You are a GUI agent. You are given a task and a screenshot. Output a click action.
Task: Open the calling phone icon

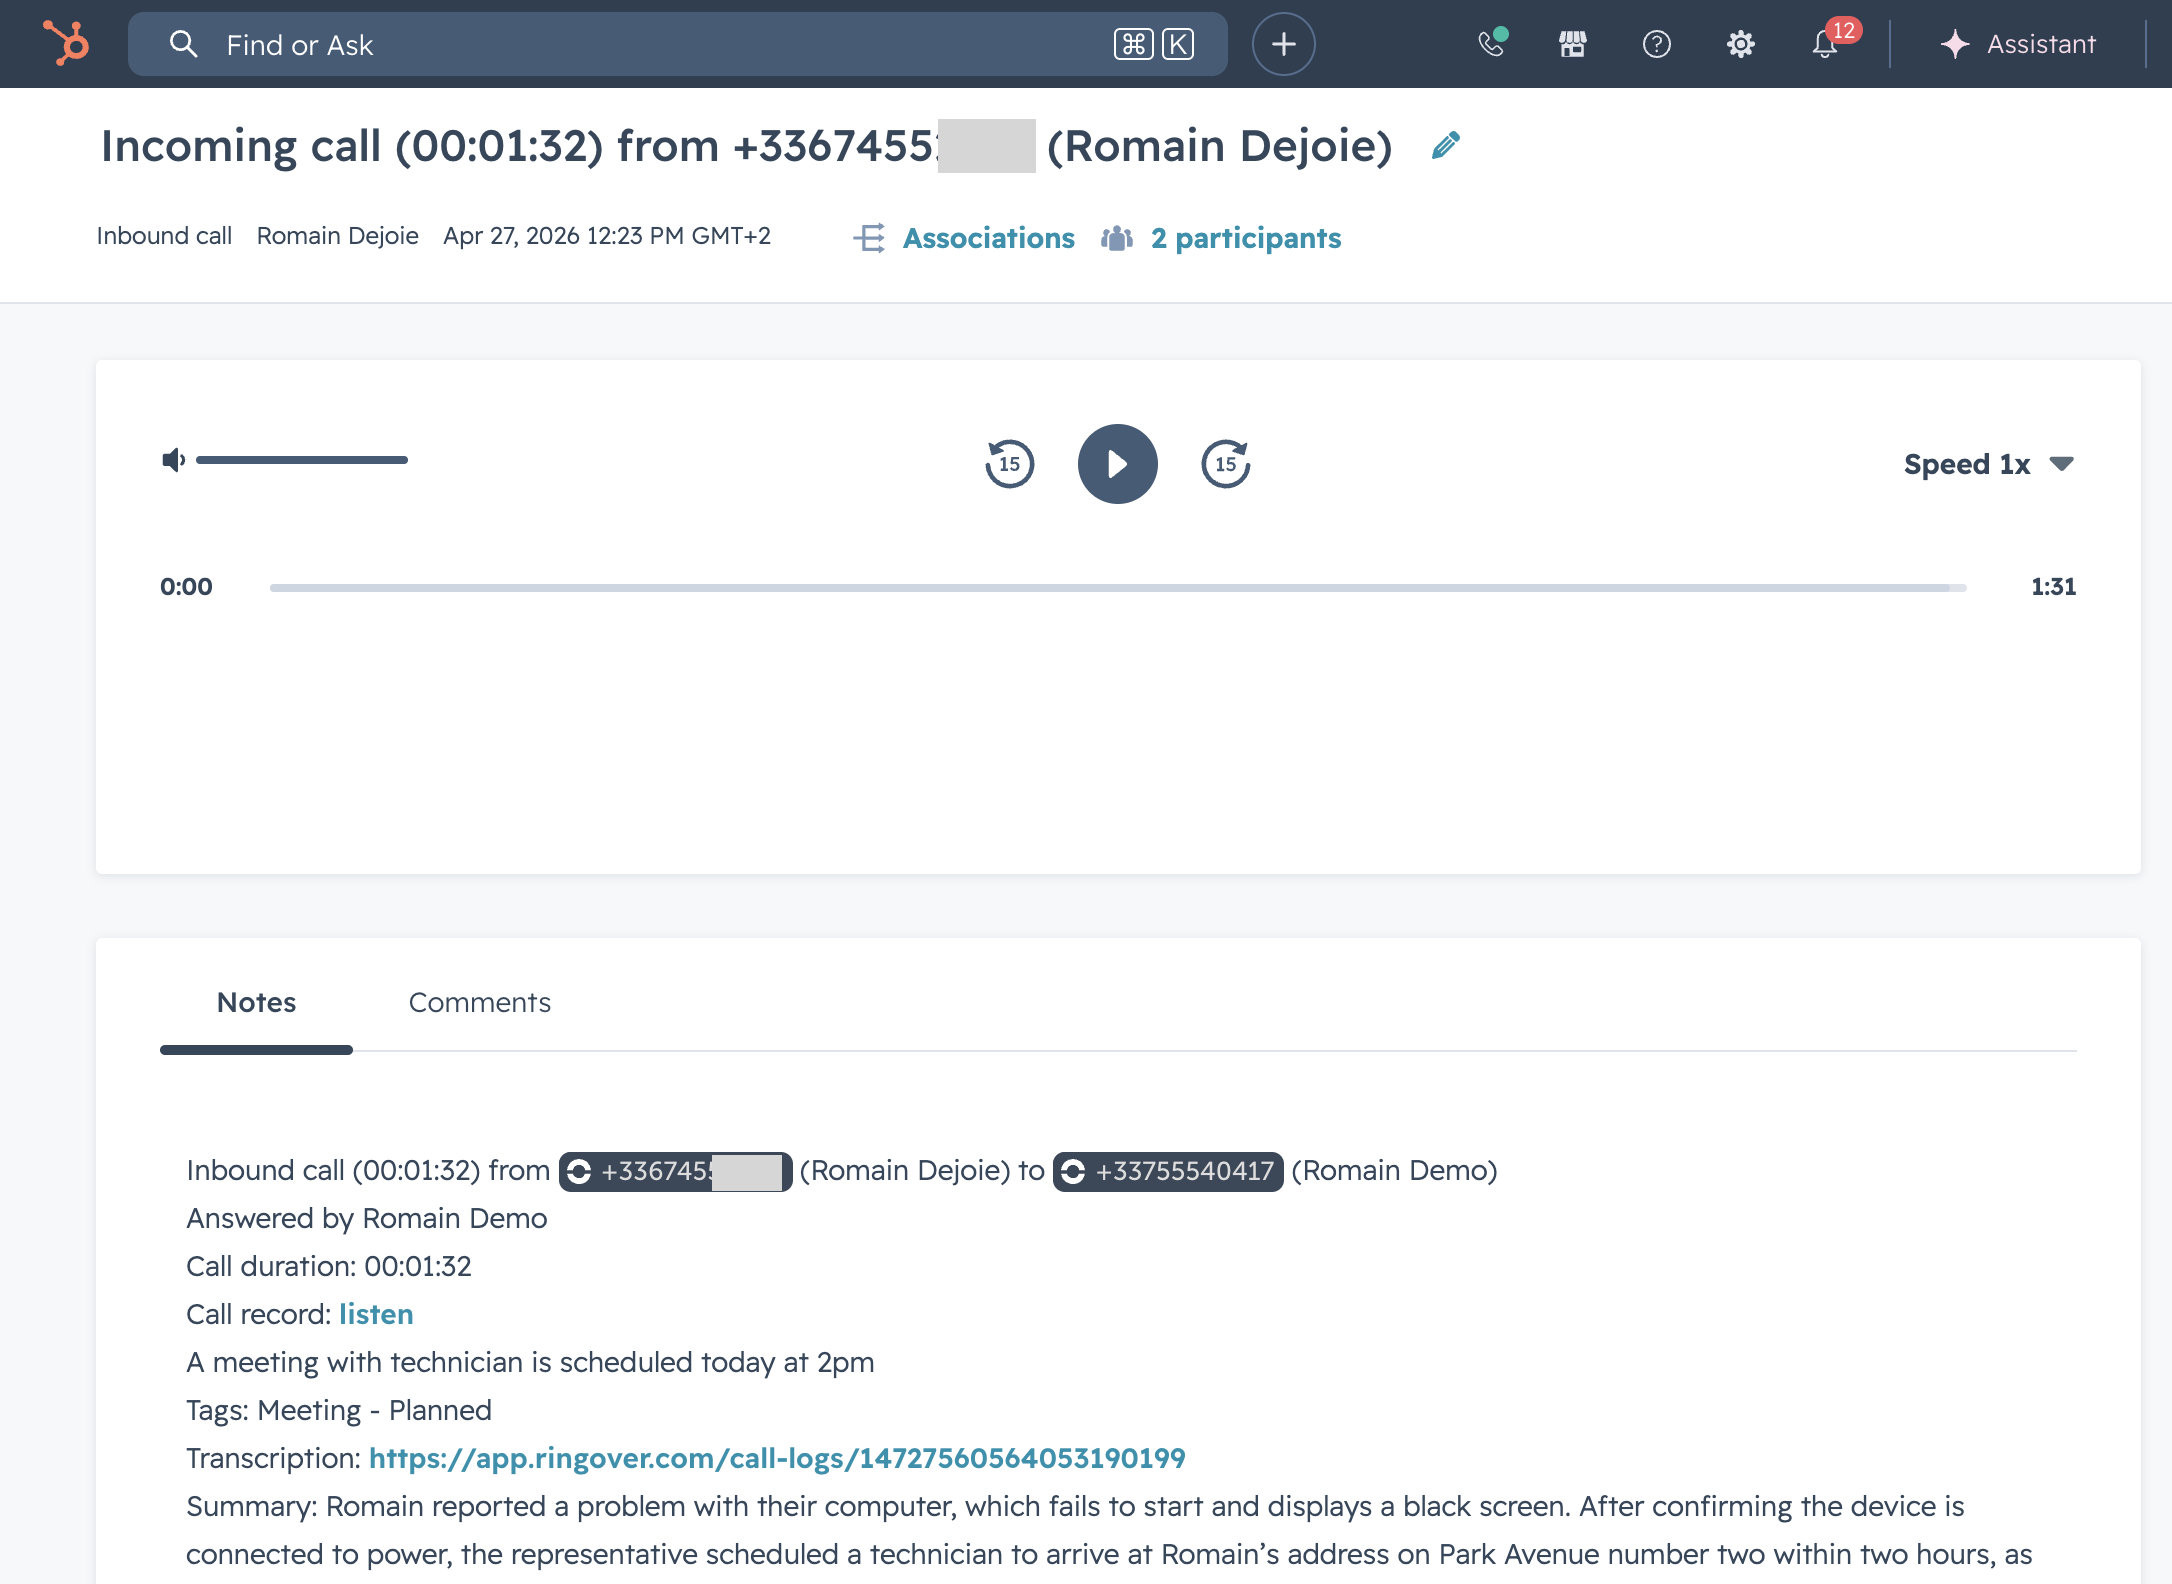pyautogui.click(x=1491, y=44)
